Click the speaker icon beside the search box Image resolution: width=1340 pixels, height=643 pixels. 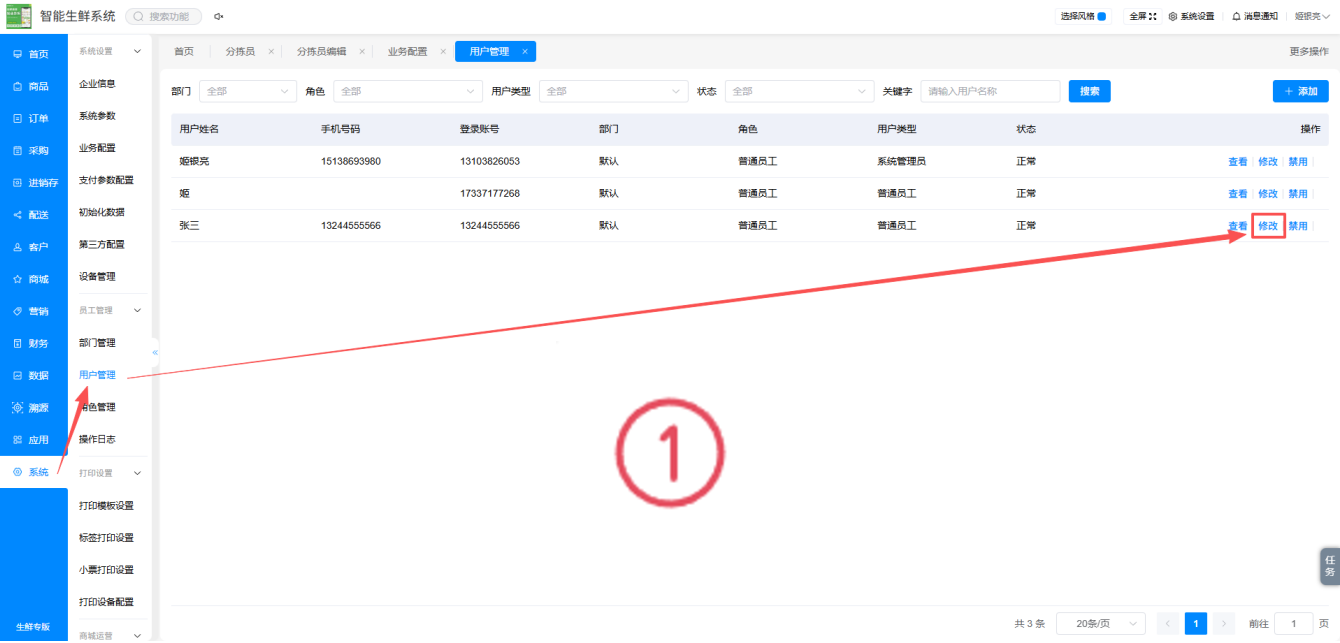click(219, 16)
